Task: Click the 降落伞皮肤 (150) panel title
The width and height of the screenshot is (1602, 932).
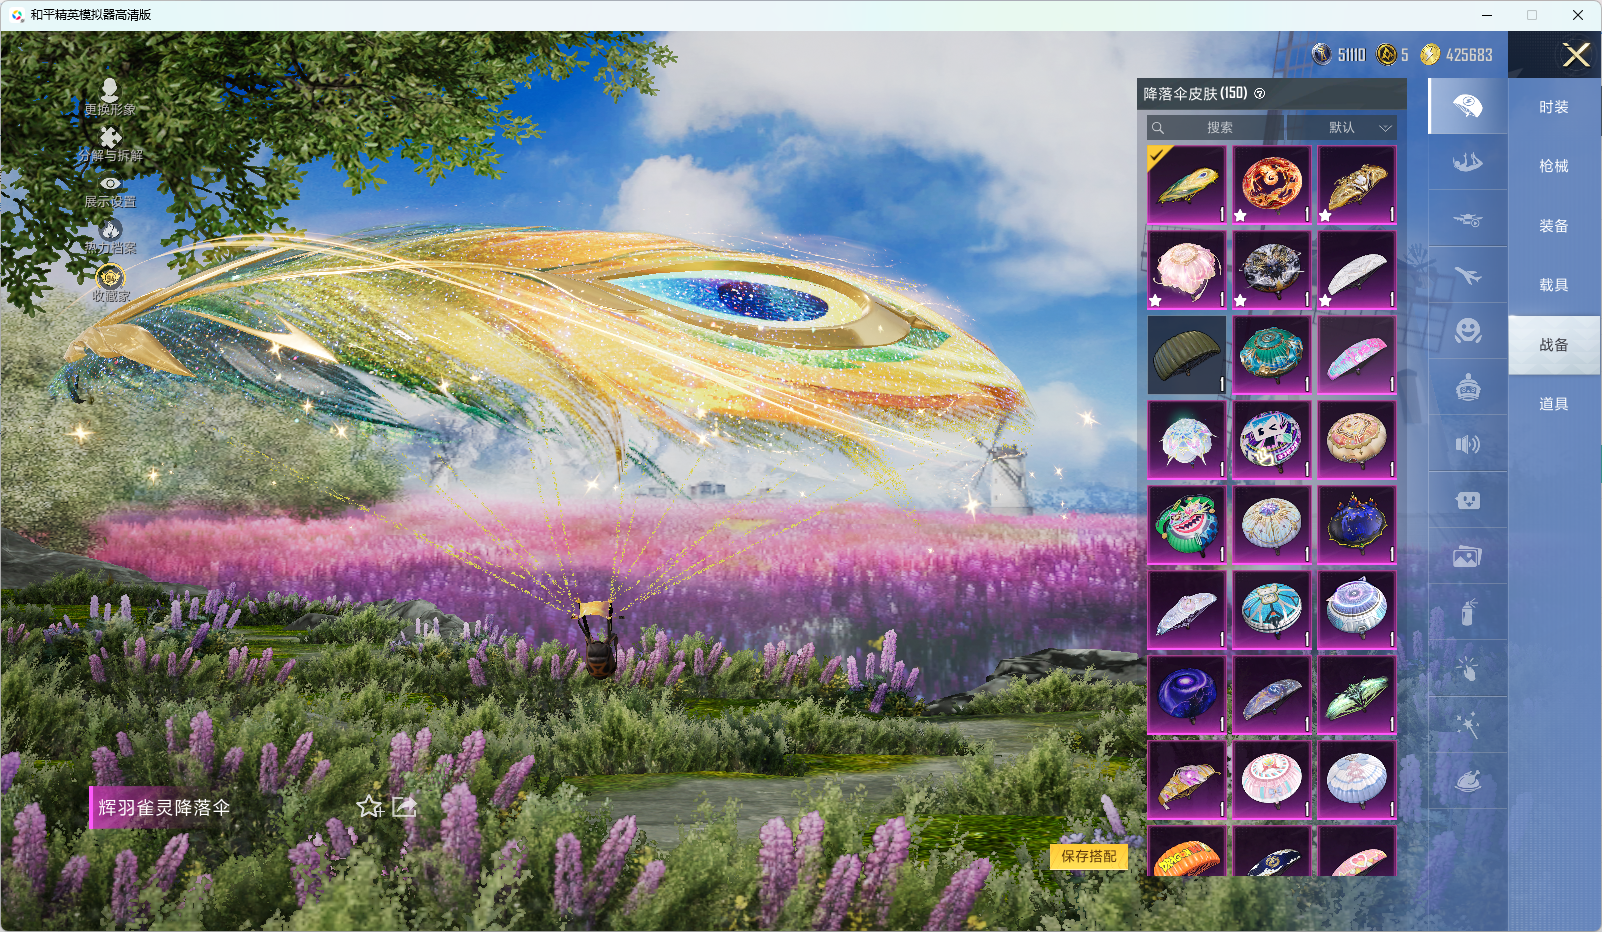Action: pyautogui.click(x=1195, y=94)
